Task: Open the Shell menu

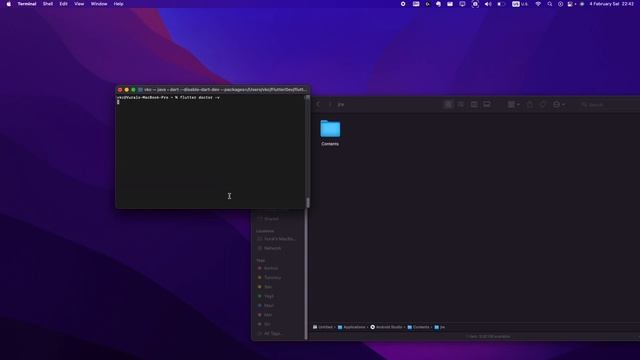Action: (x=48, y=4)
